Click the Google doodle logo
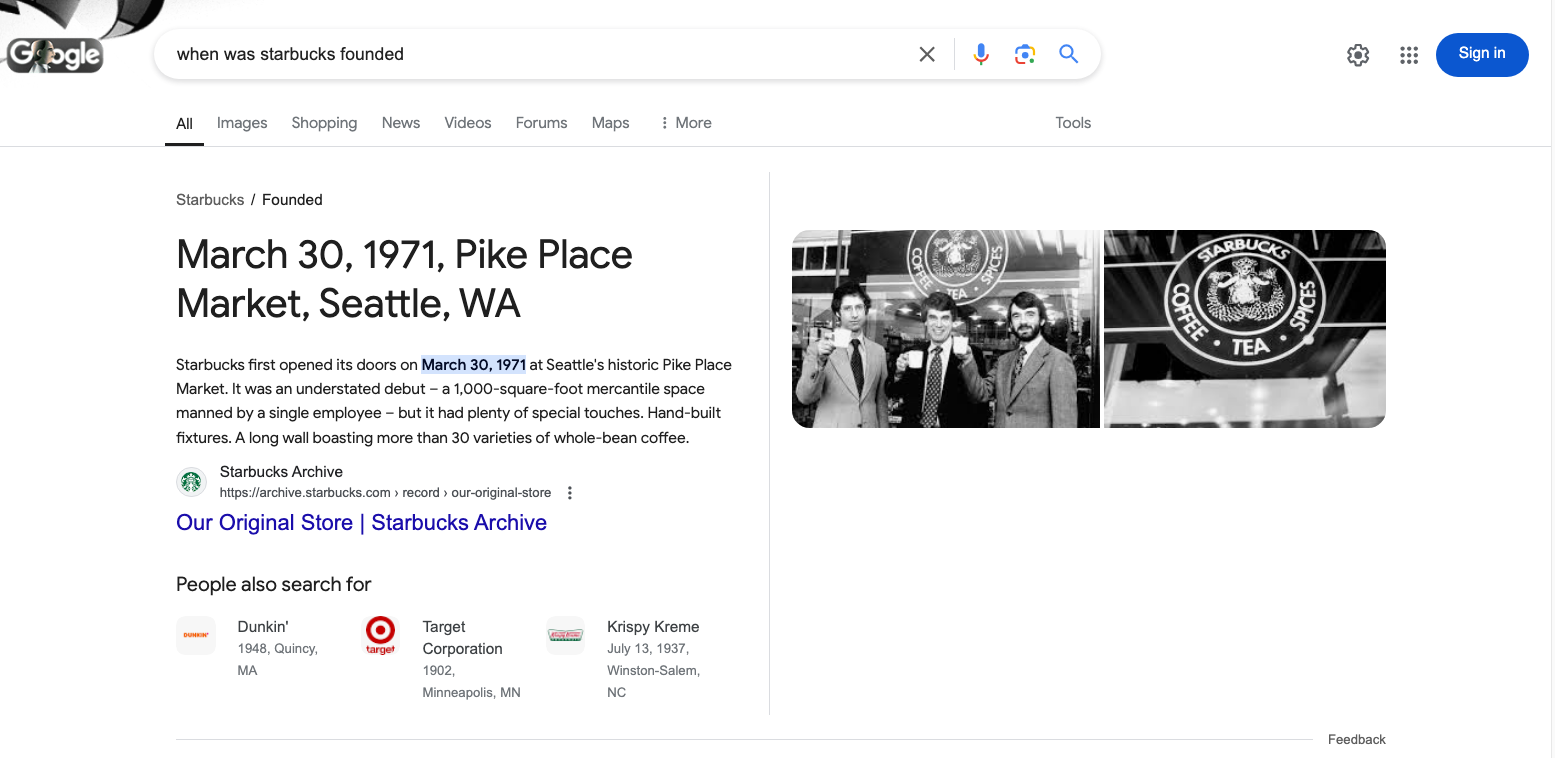Viewport: 1555px width, 758px height. [x=55, y=54]
